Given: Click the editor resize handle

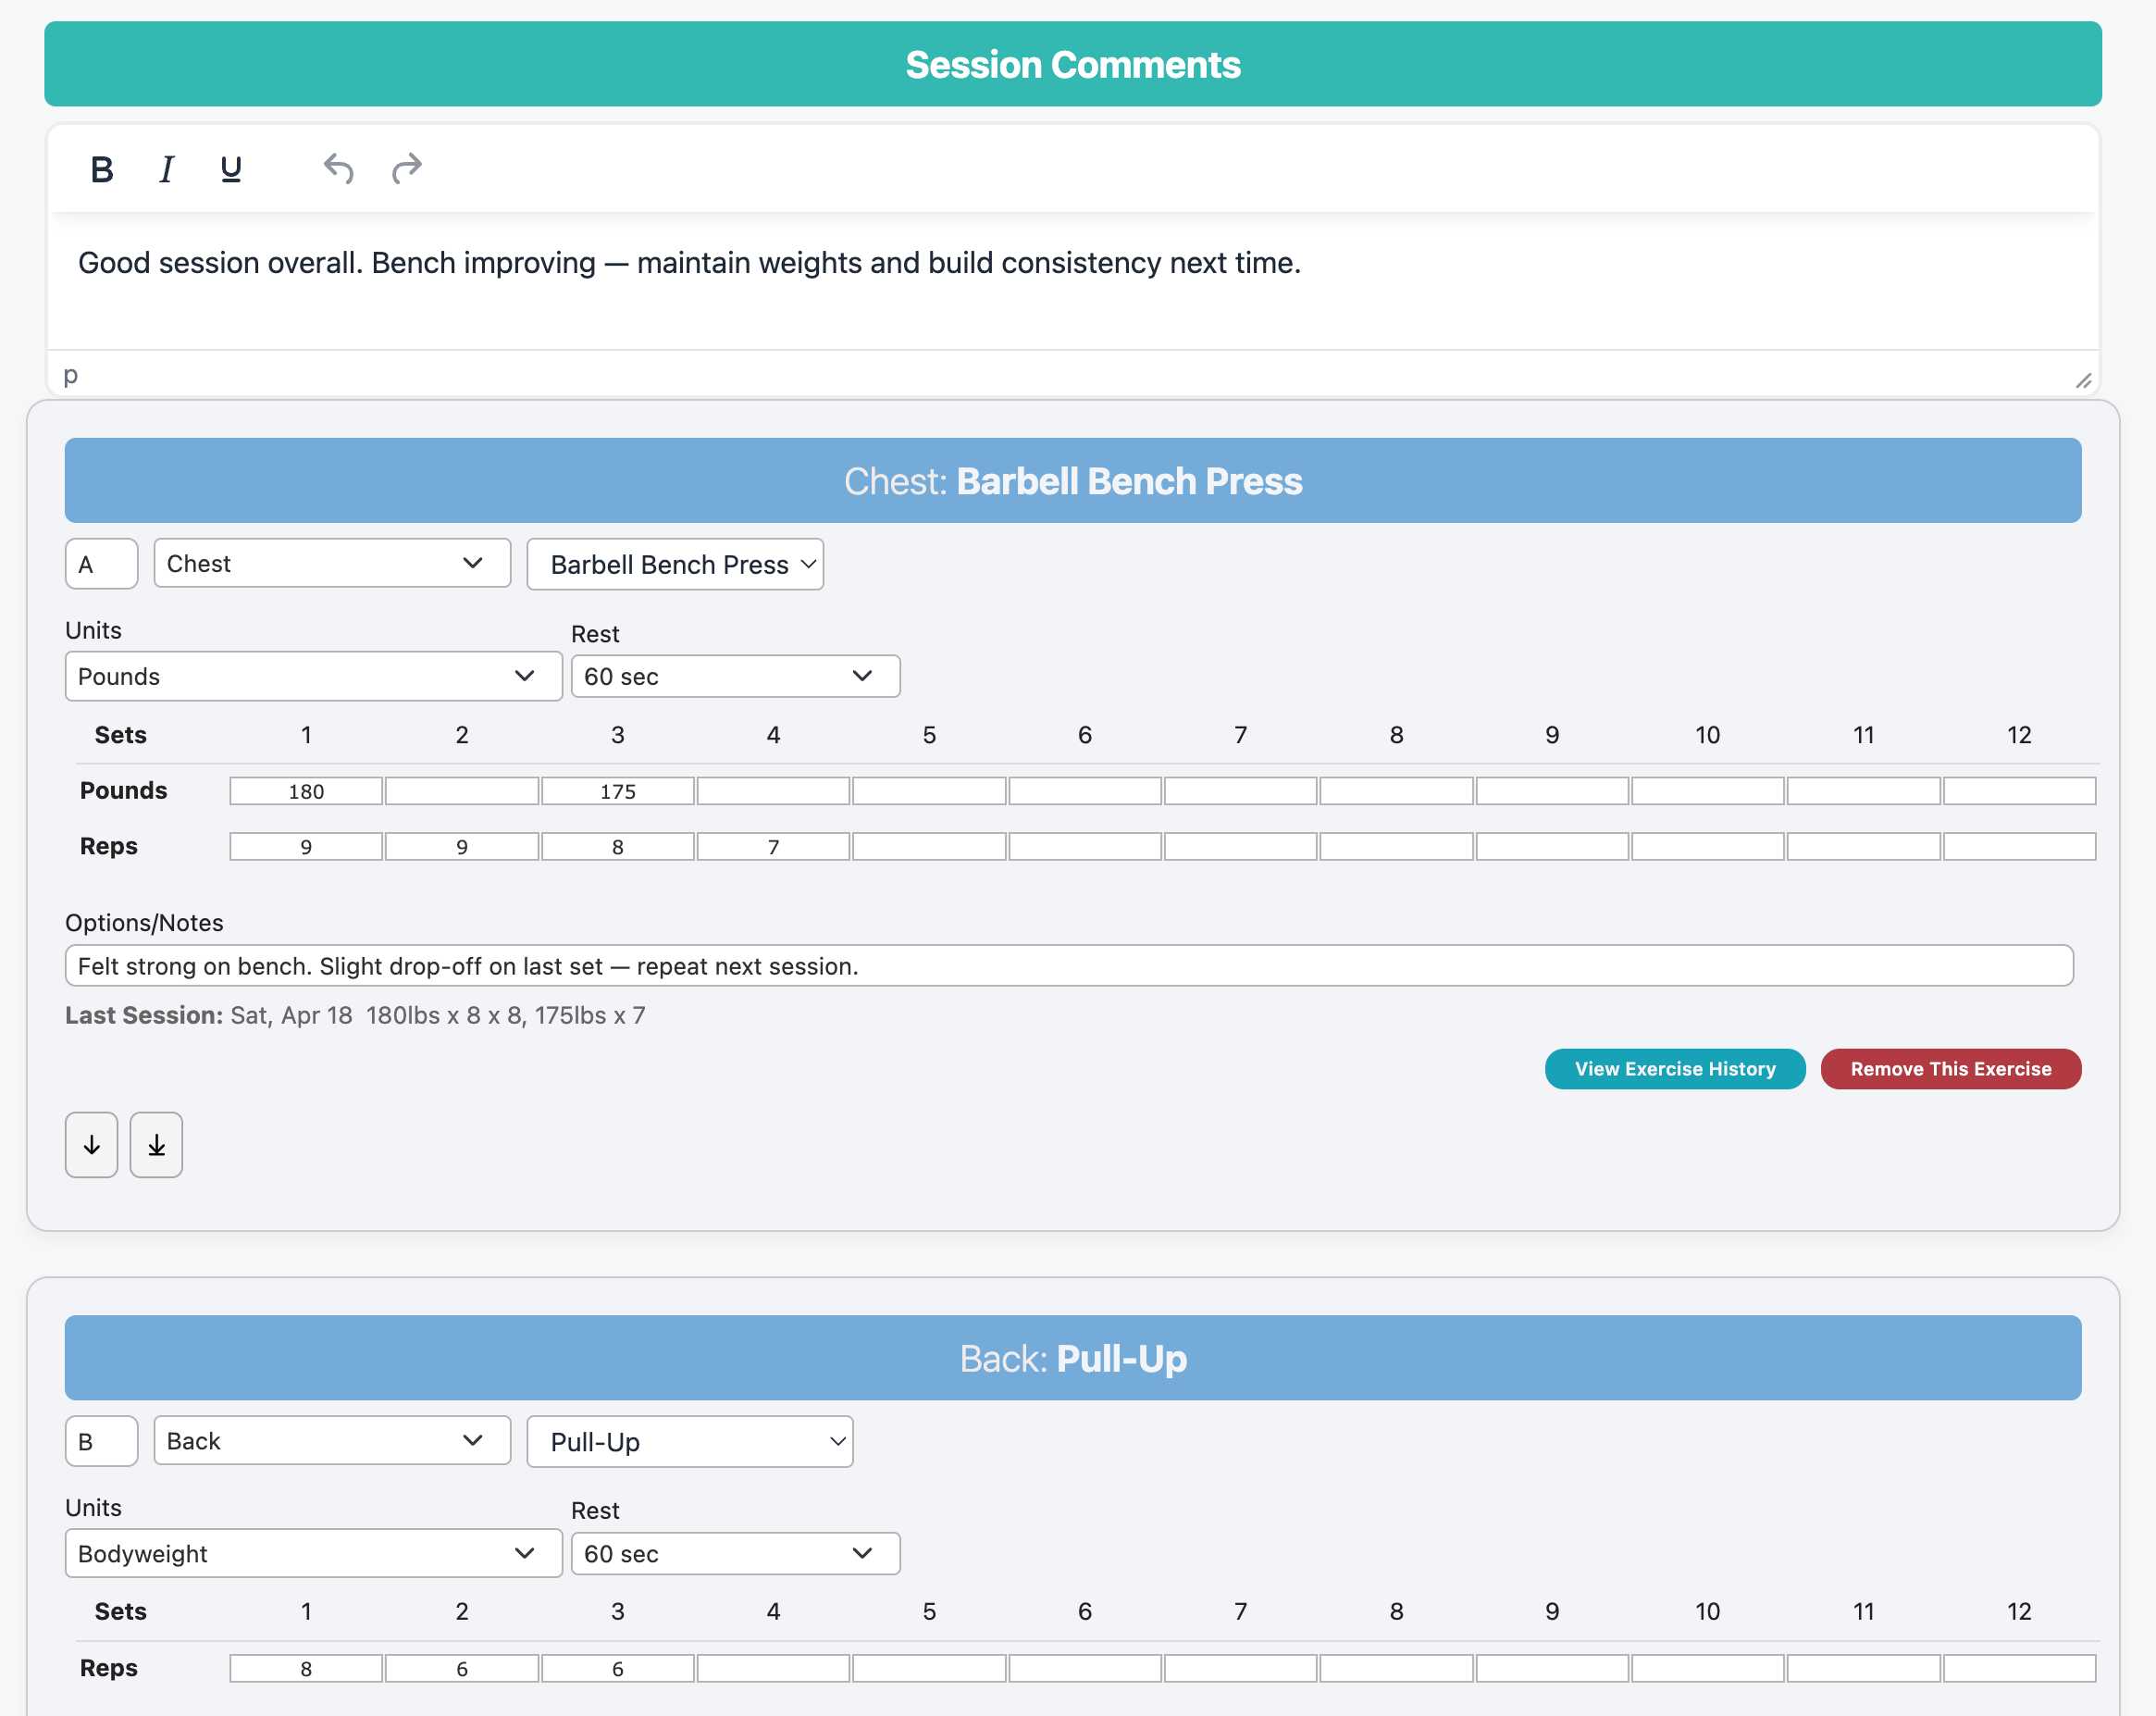Looking at the screenshot, I should click(x=2083, y=380).
